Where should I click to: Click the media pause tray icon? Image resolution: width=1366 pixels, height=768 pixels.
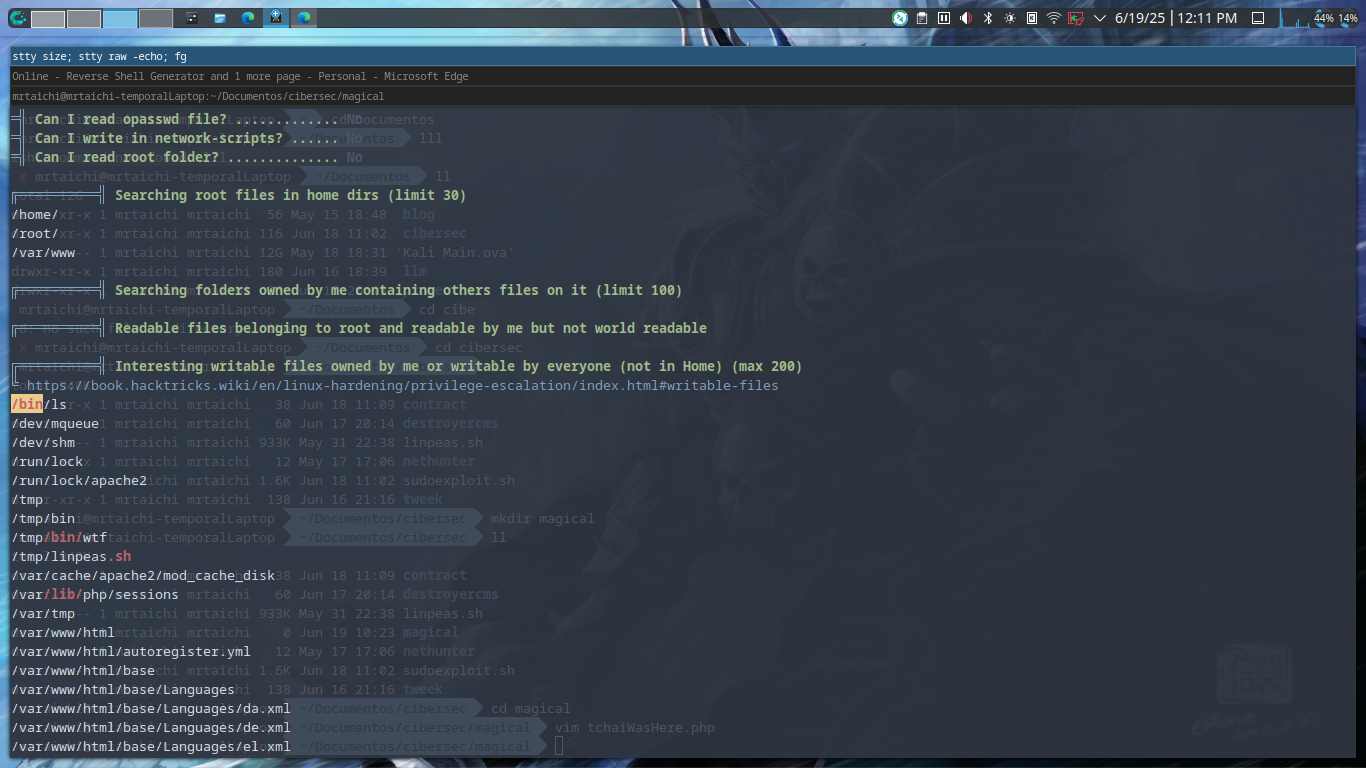[944, 18]
